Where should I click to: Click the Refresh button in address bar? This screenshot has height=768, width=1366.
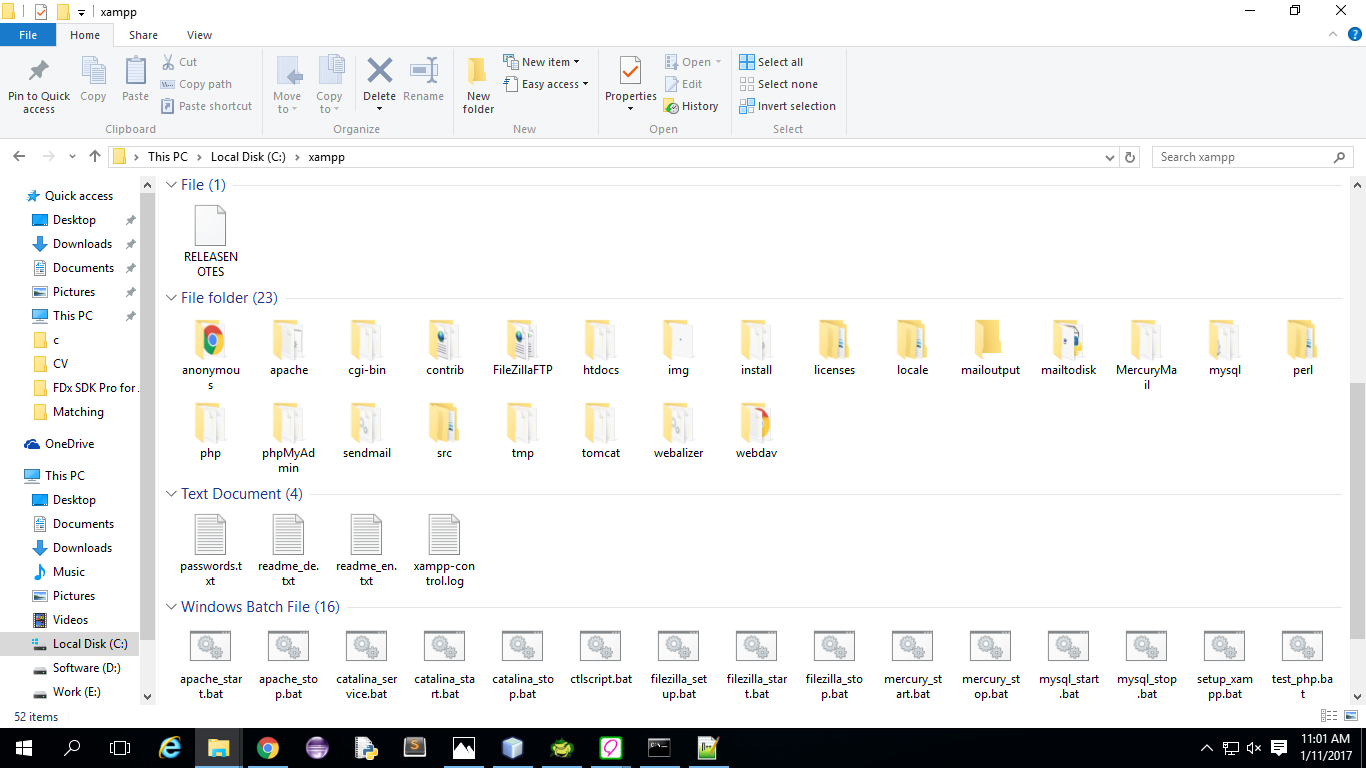(1130, 157)
